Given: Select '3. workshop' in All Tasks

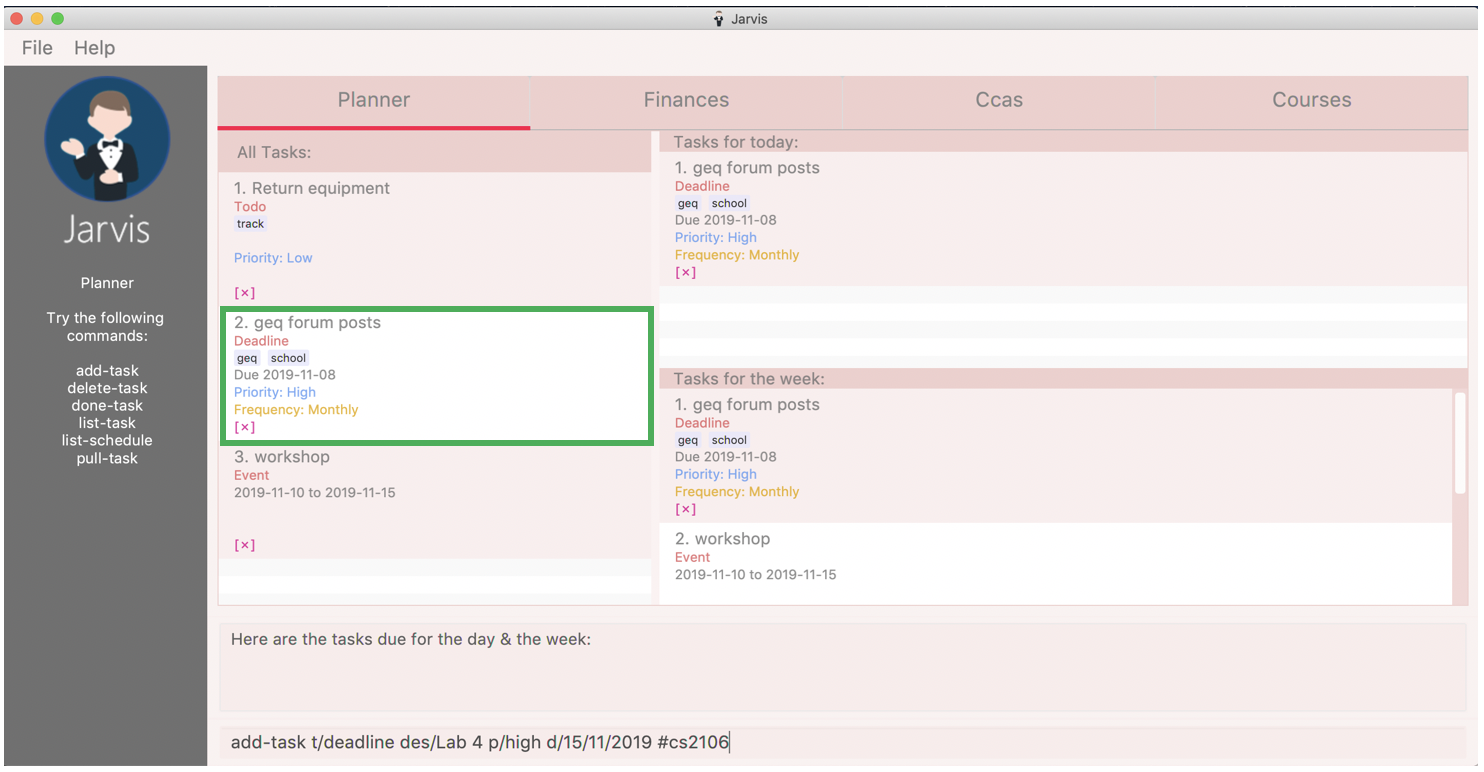Looking at the screenshot, I should 282,457.
